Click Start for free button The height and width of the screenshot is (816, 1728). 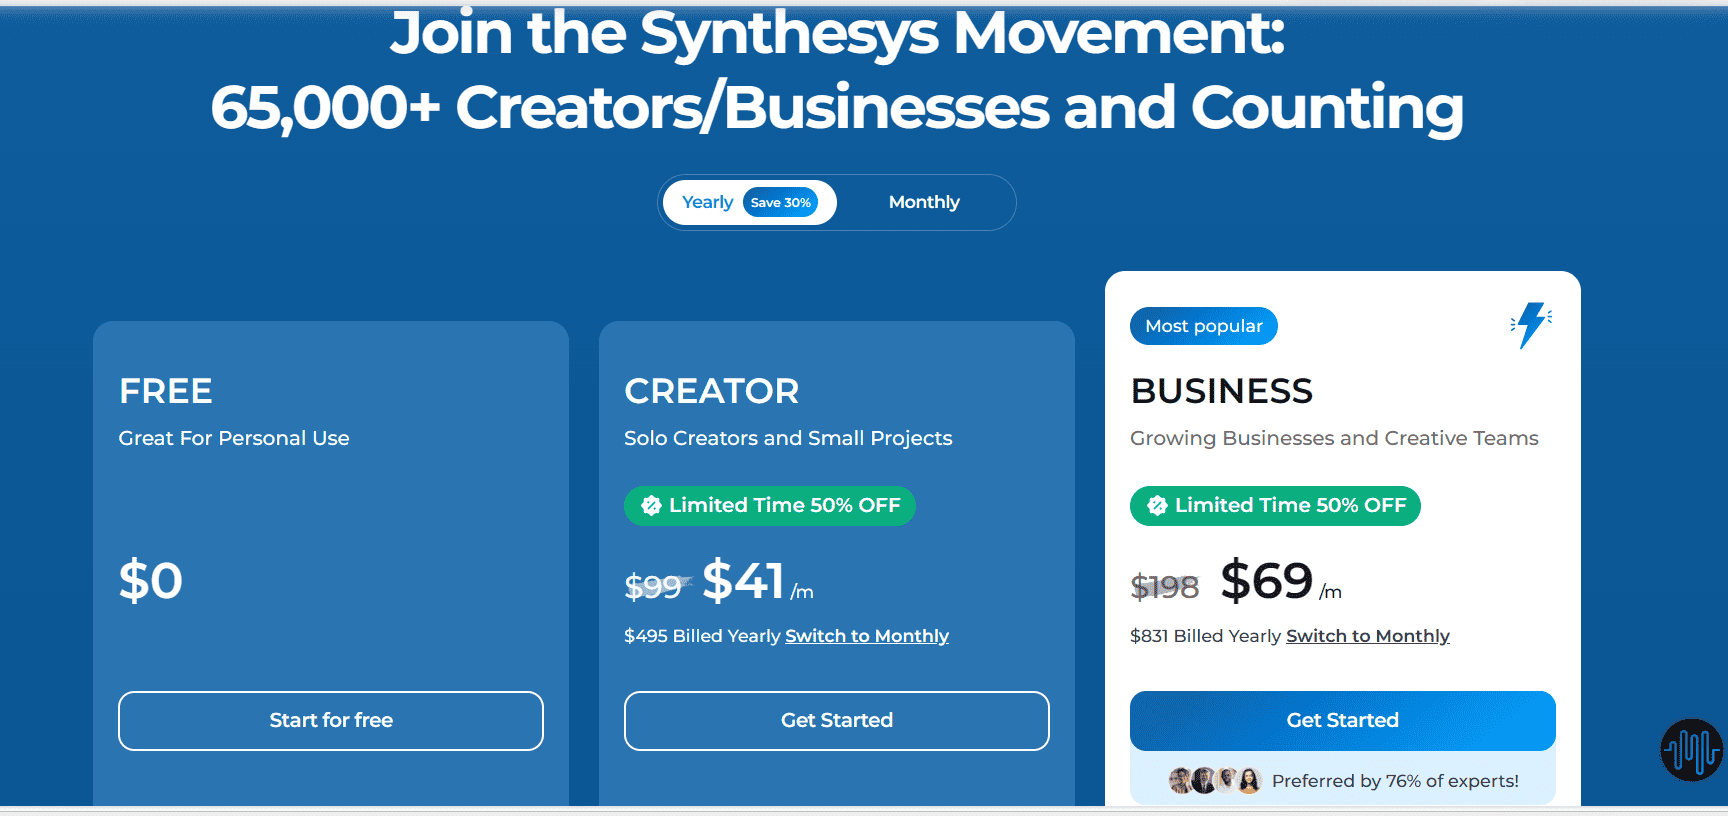click(x=331, y=721)
